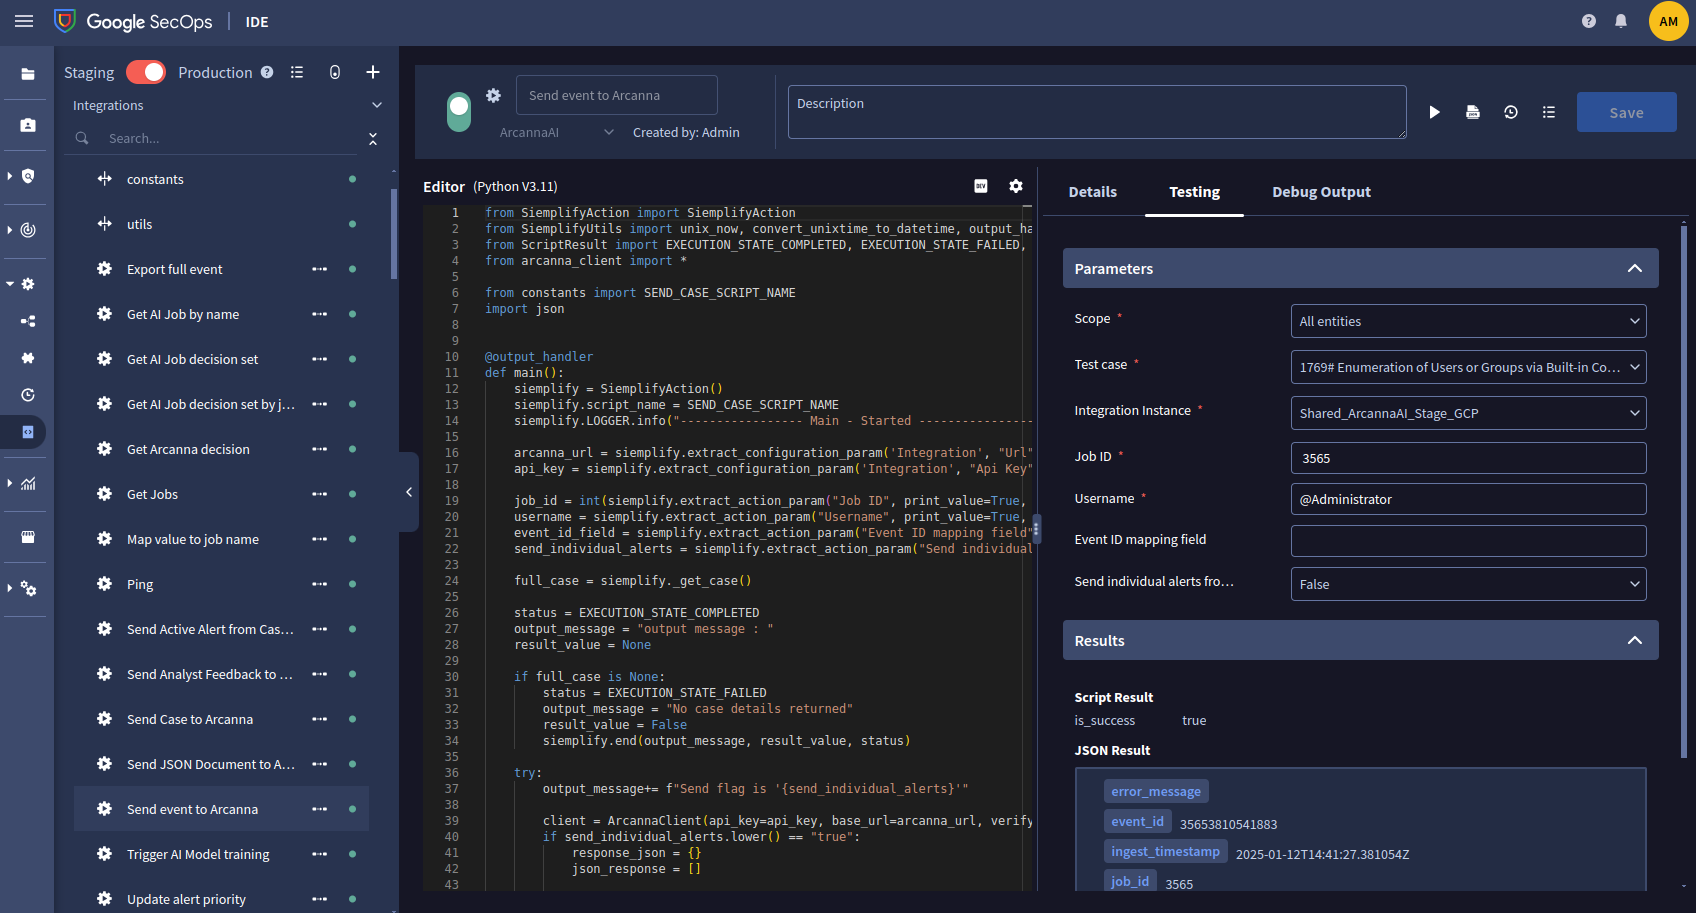Open the notifications bell
Image resolution: width=1696 pixels, height=913 pixels.
[x=1621, y=21]
